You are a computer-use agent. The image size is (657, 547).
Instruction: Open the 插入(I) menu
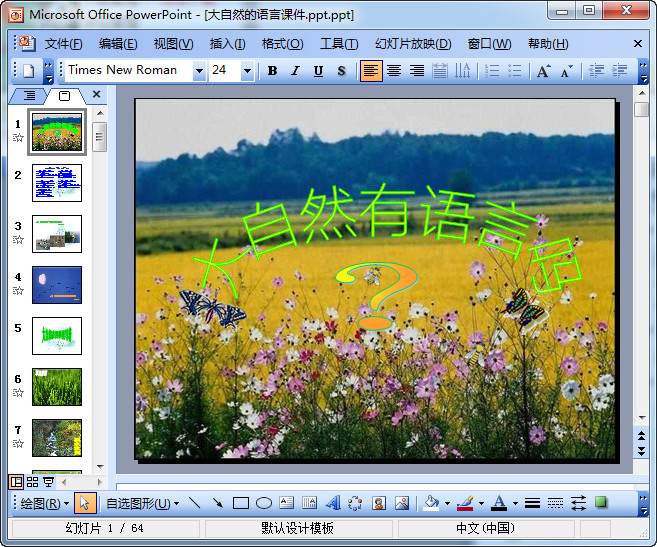[x=227, y=44]
